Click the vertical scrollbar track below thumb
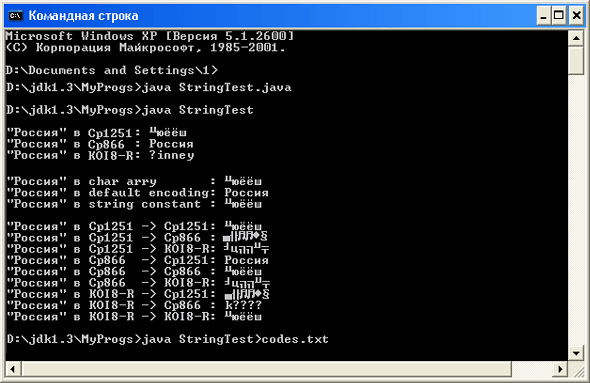 [576, 210]
